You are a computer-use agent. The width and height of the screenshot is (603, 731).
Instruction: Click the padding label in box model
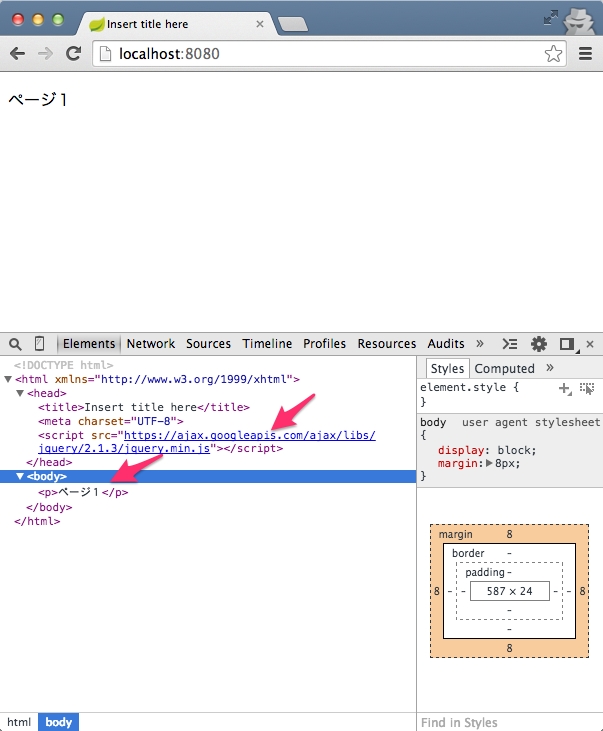pyautogui.click(x=485, y=572)
